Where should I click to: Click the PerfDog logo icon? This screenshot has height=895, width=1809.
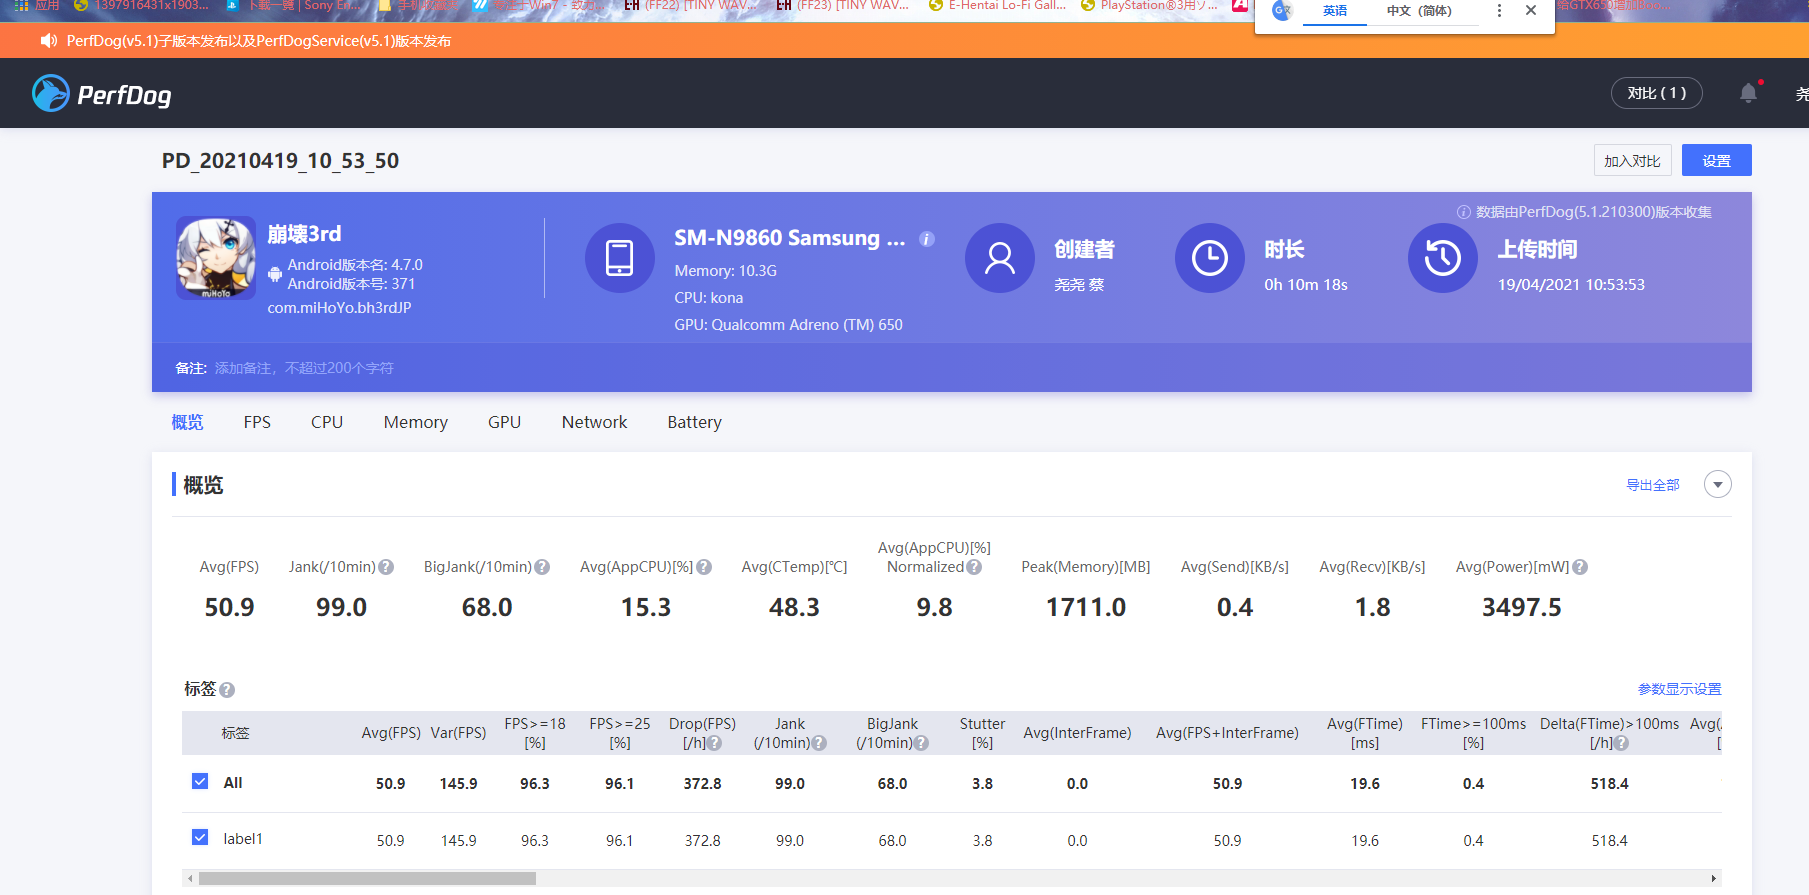click(51, 94)
